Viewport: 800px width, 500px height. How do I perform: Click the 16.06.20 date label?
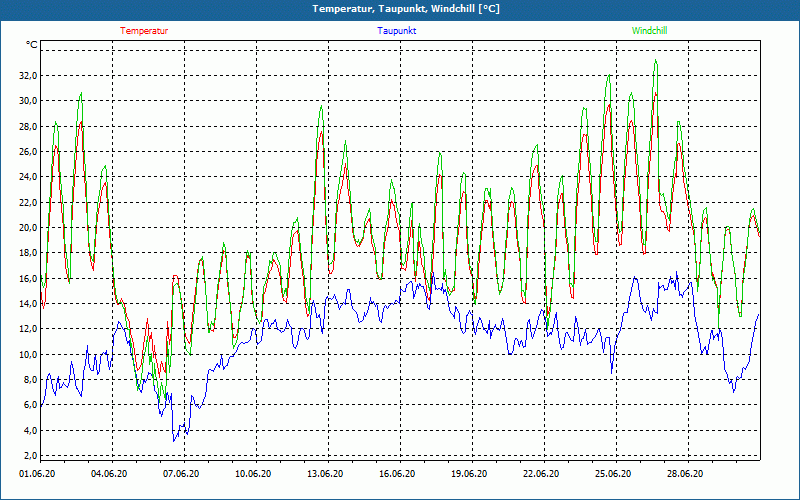(397, 474)
